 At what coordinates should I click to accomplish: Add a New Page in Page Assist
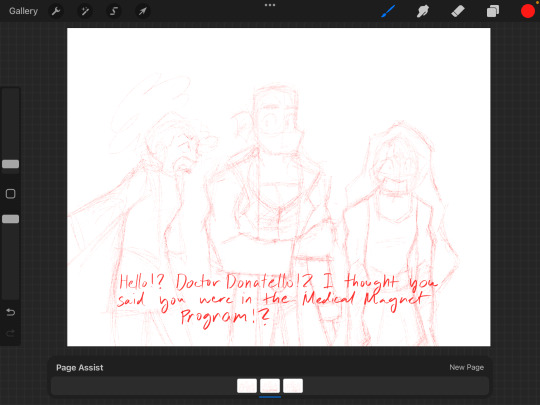coord(466,367)
